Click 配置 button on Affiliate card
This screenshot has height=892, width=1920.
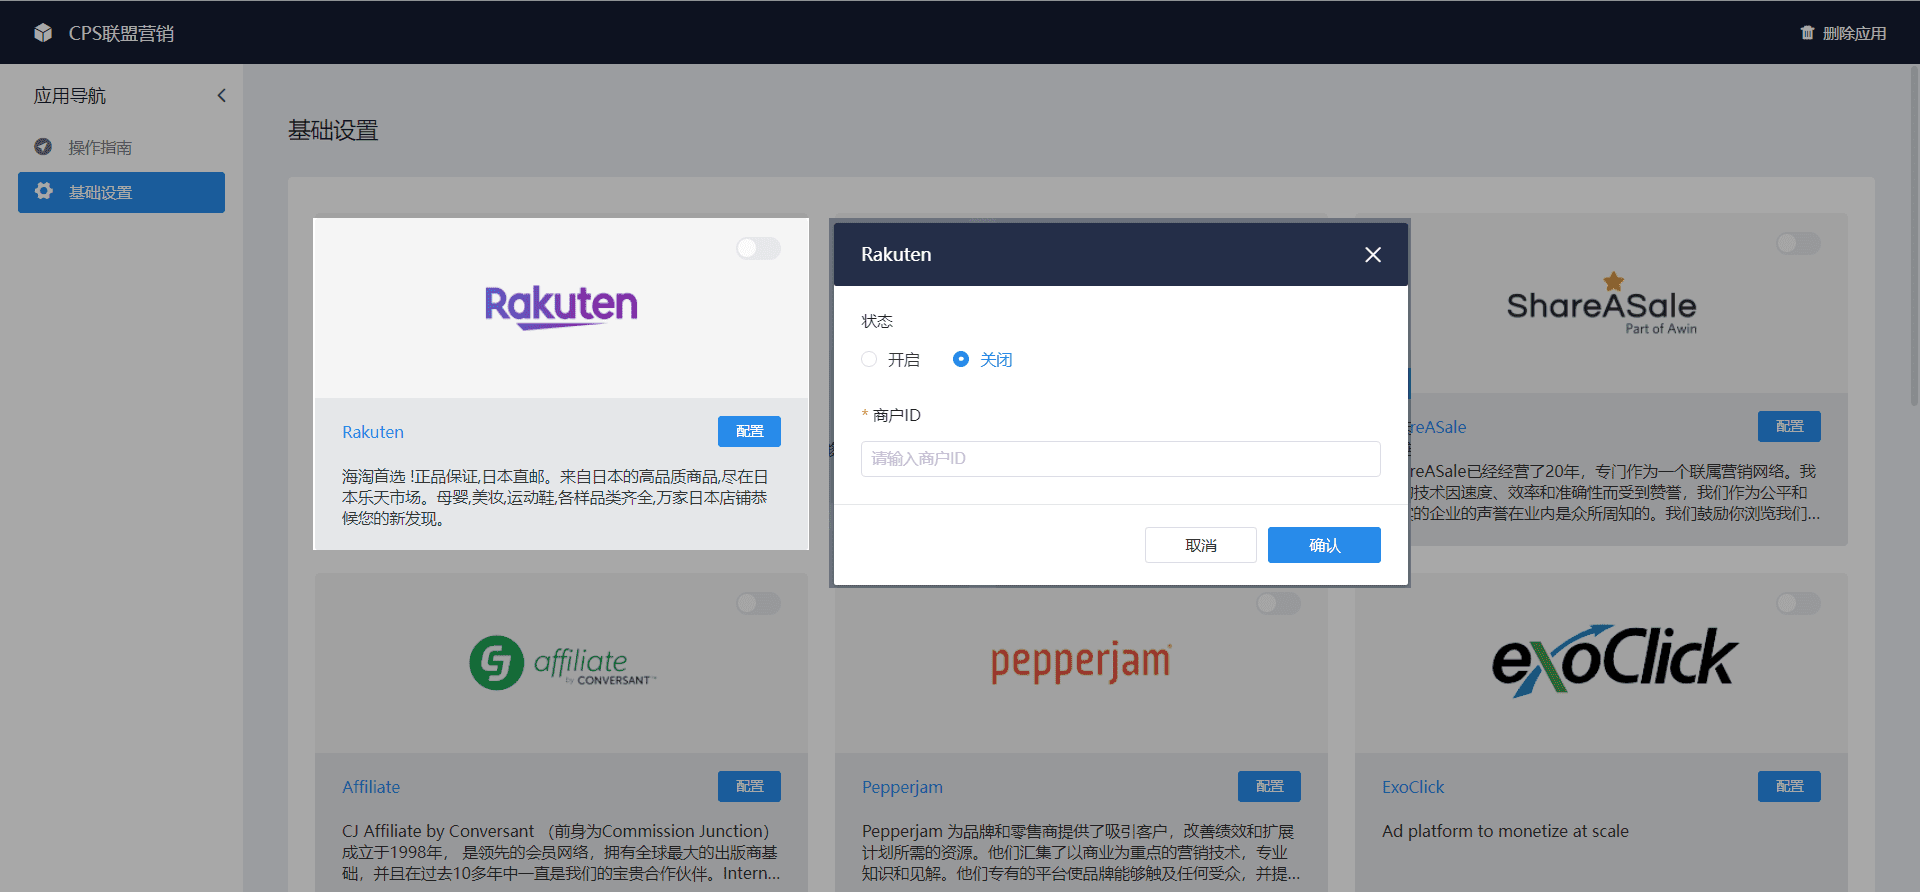pyautogui.click(x=749, y=786)
